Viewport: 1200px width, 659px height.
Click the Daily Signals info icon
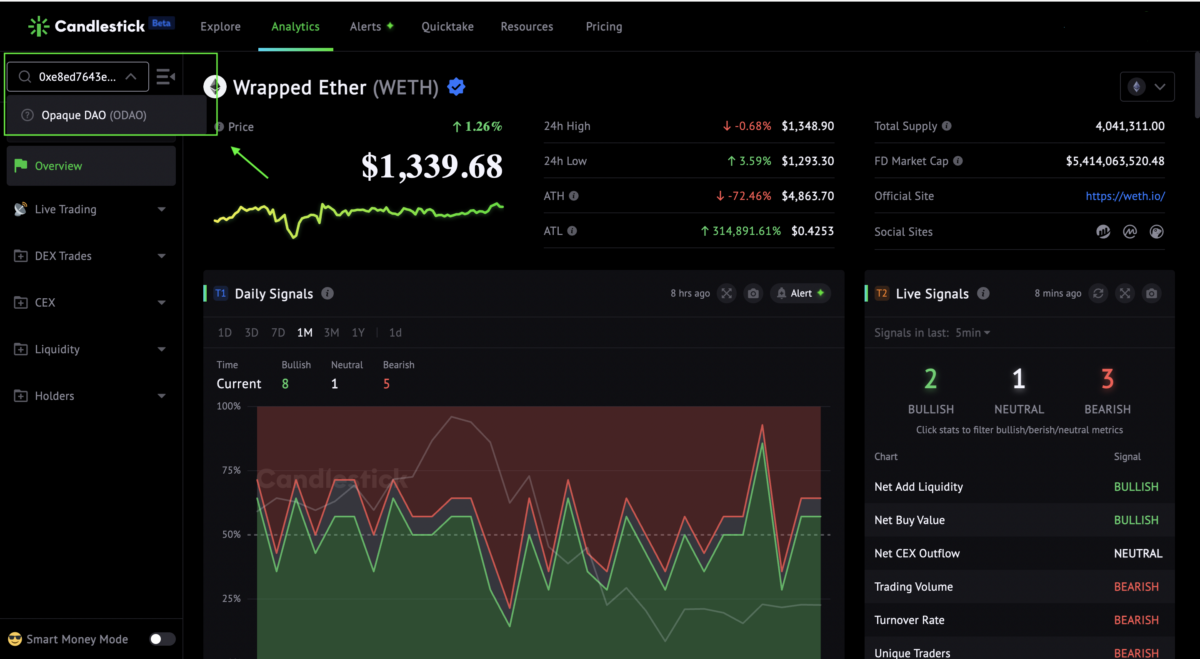(x=328, y=294)
